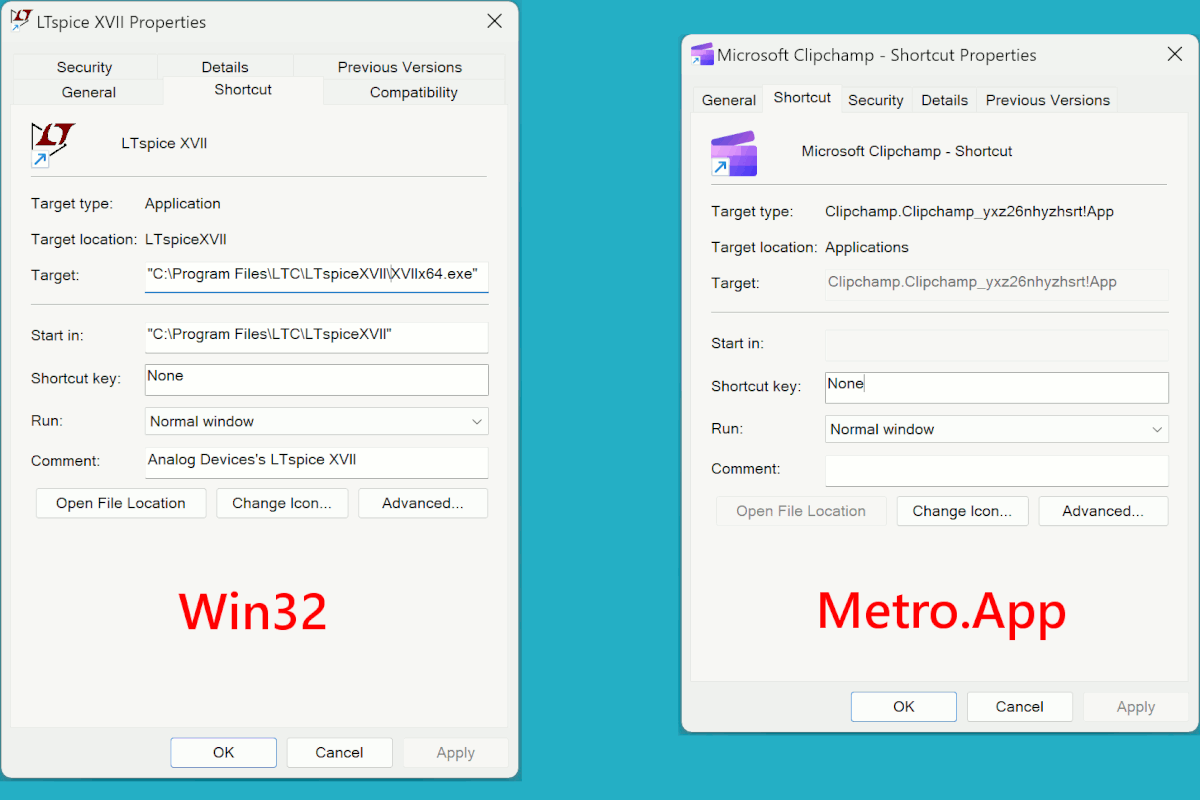Open Advanced options in Clipchamp Properties
Viewport: 1200px width, 800px height.
point(1103,511)
